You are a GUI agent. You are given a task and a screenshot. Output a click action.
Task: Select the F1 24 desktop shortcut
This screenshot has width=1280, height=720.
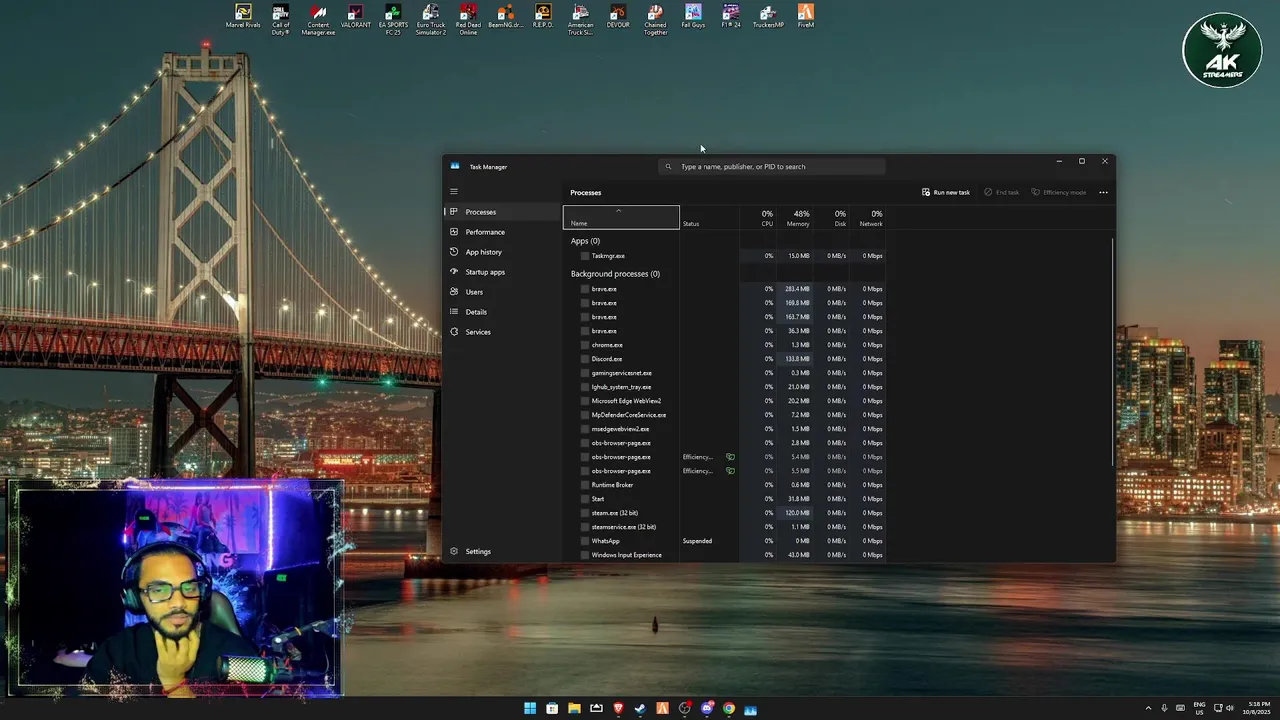(x=731, y=16)
